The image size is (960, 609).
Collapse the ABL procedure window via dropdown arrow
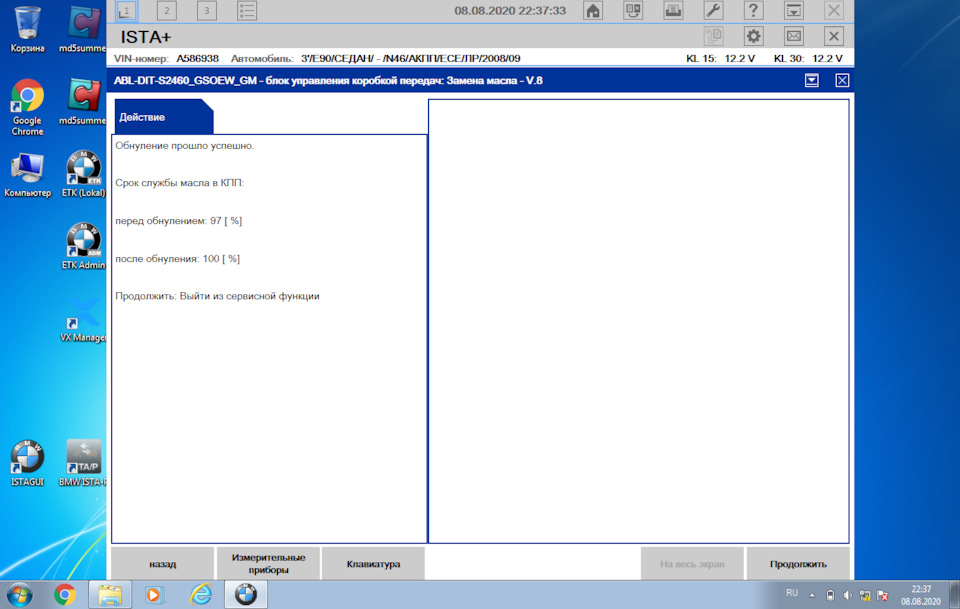click(x=812, y=80)
